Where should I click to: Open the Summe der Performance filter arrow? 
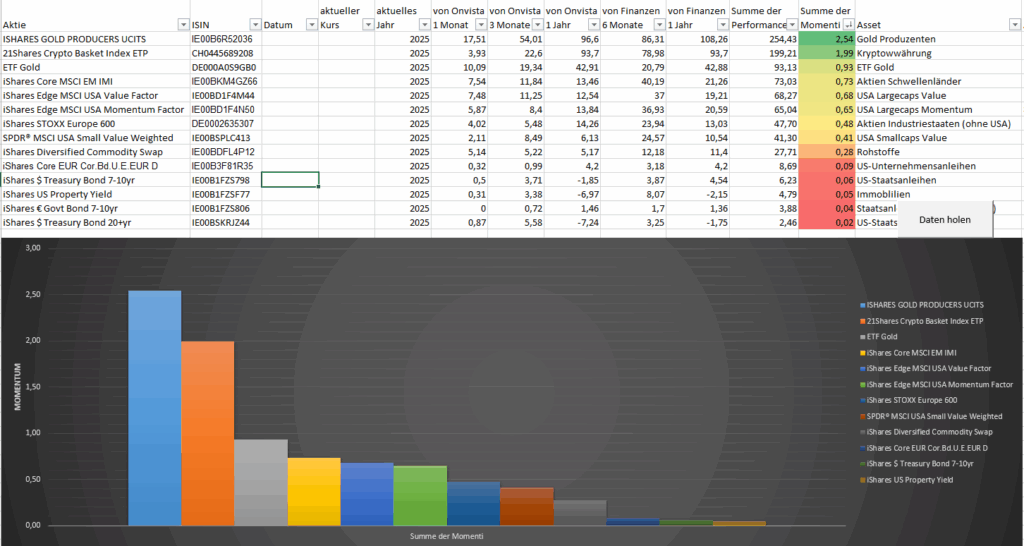pos(791,24)
